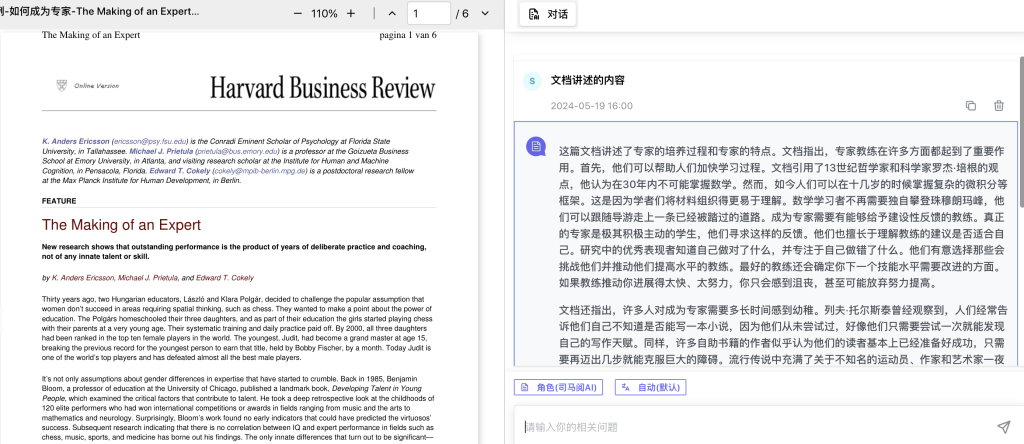The height and width of the screenshot is (444, 1024).
Task: Click pagina 1 van 6 header text
Action: pyautogui.click(x=408, y=35)
